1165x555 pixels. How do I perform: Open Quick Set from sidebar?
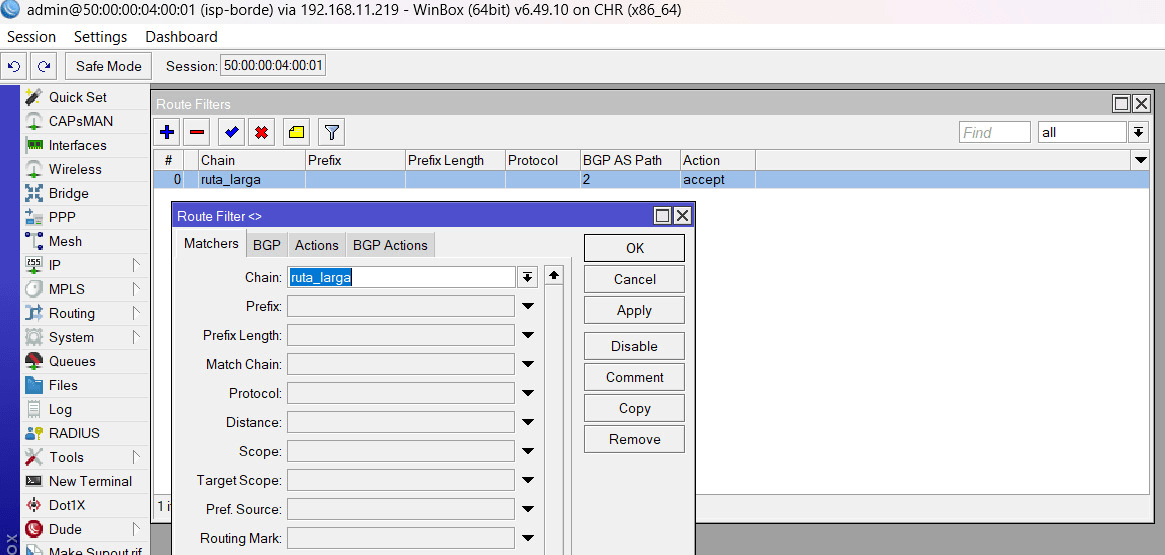77,97
